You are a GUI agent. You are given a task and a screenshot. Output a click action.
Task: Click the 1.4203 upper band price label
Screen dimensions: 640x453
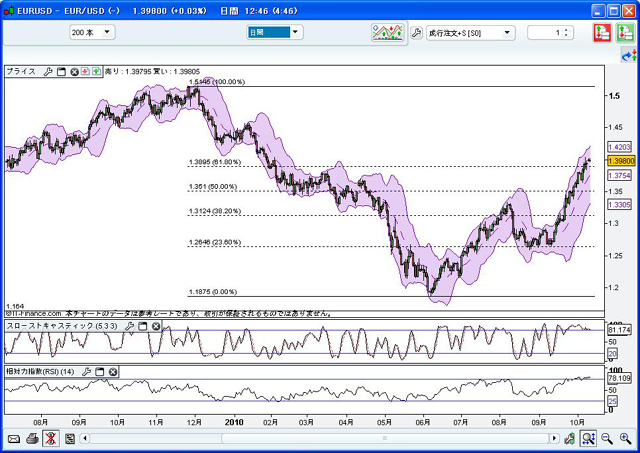pos(619,147)
